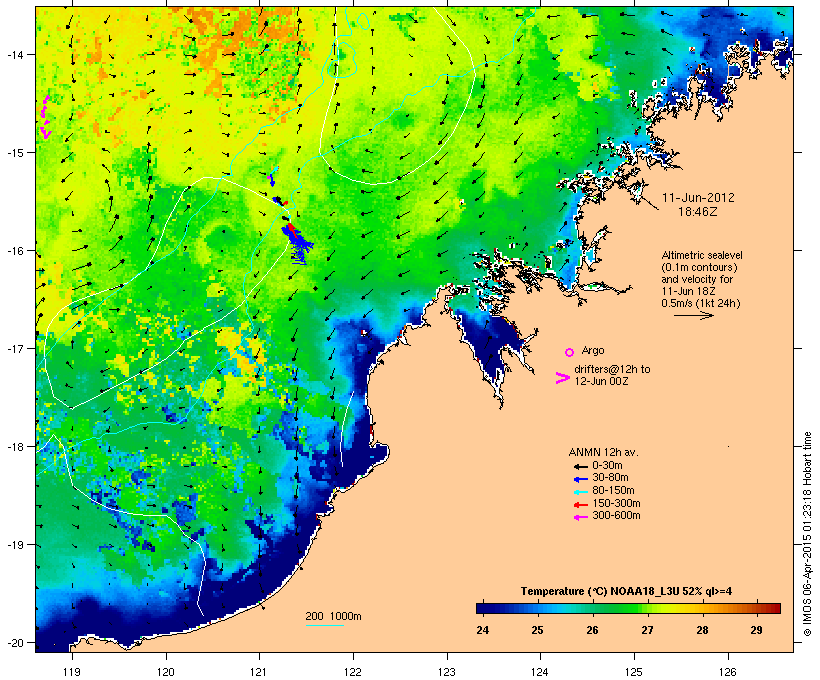Click the magenta drifter track at the map's western edge
The height and width of the screenshot is (680, 820).
point(45,117)
